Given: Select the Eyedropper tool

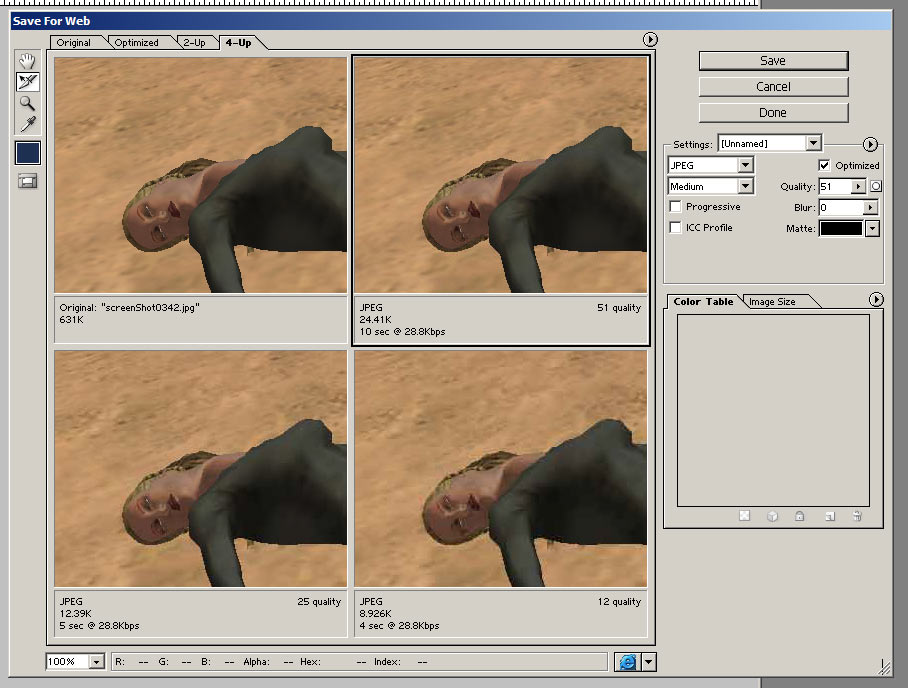Looking at the screenshot, I should tap(27, 124).
